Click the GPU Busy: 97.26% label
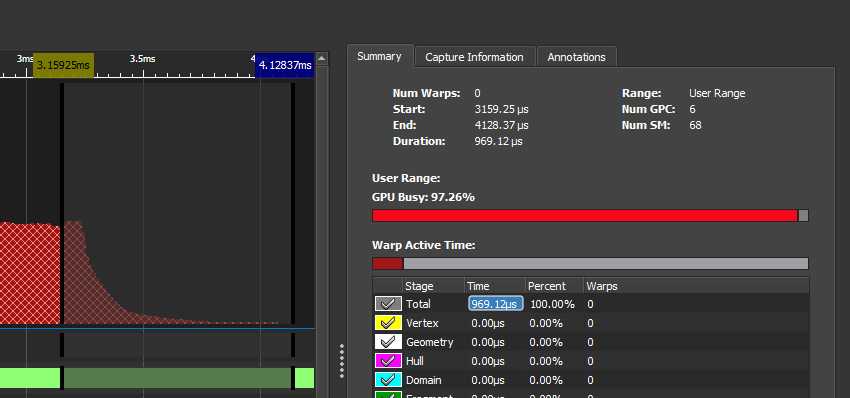 pyautogui.click(x=423, y=197)
